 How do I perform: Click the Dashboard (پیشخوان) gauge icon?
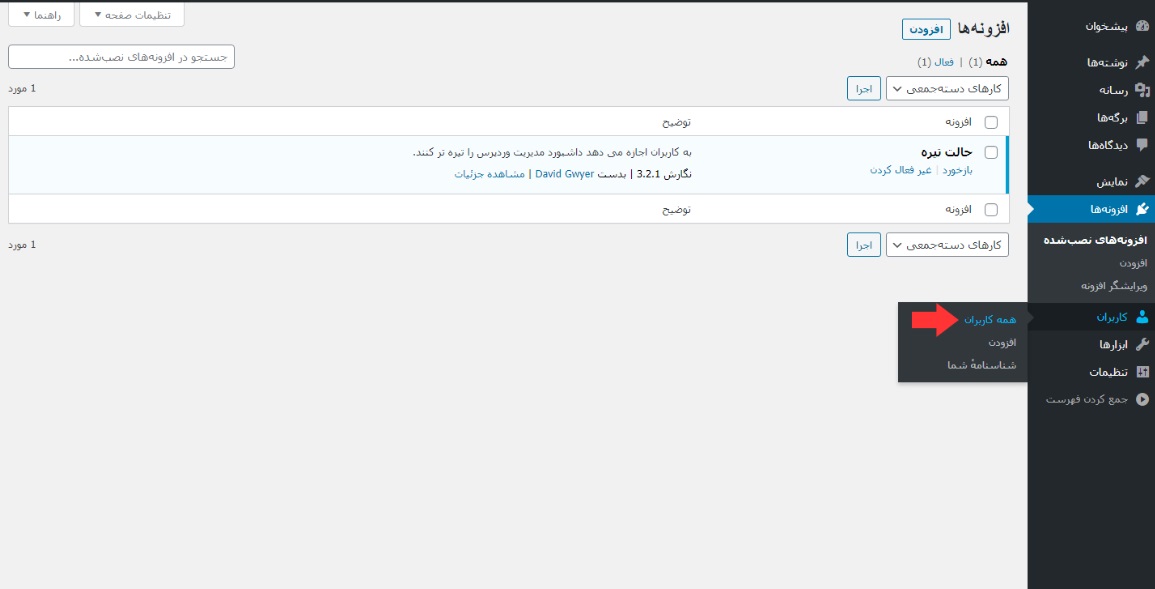click(1142, 27)
